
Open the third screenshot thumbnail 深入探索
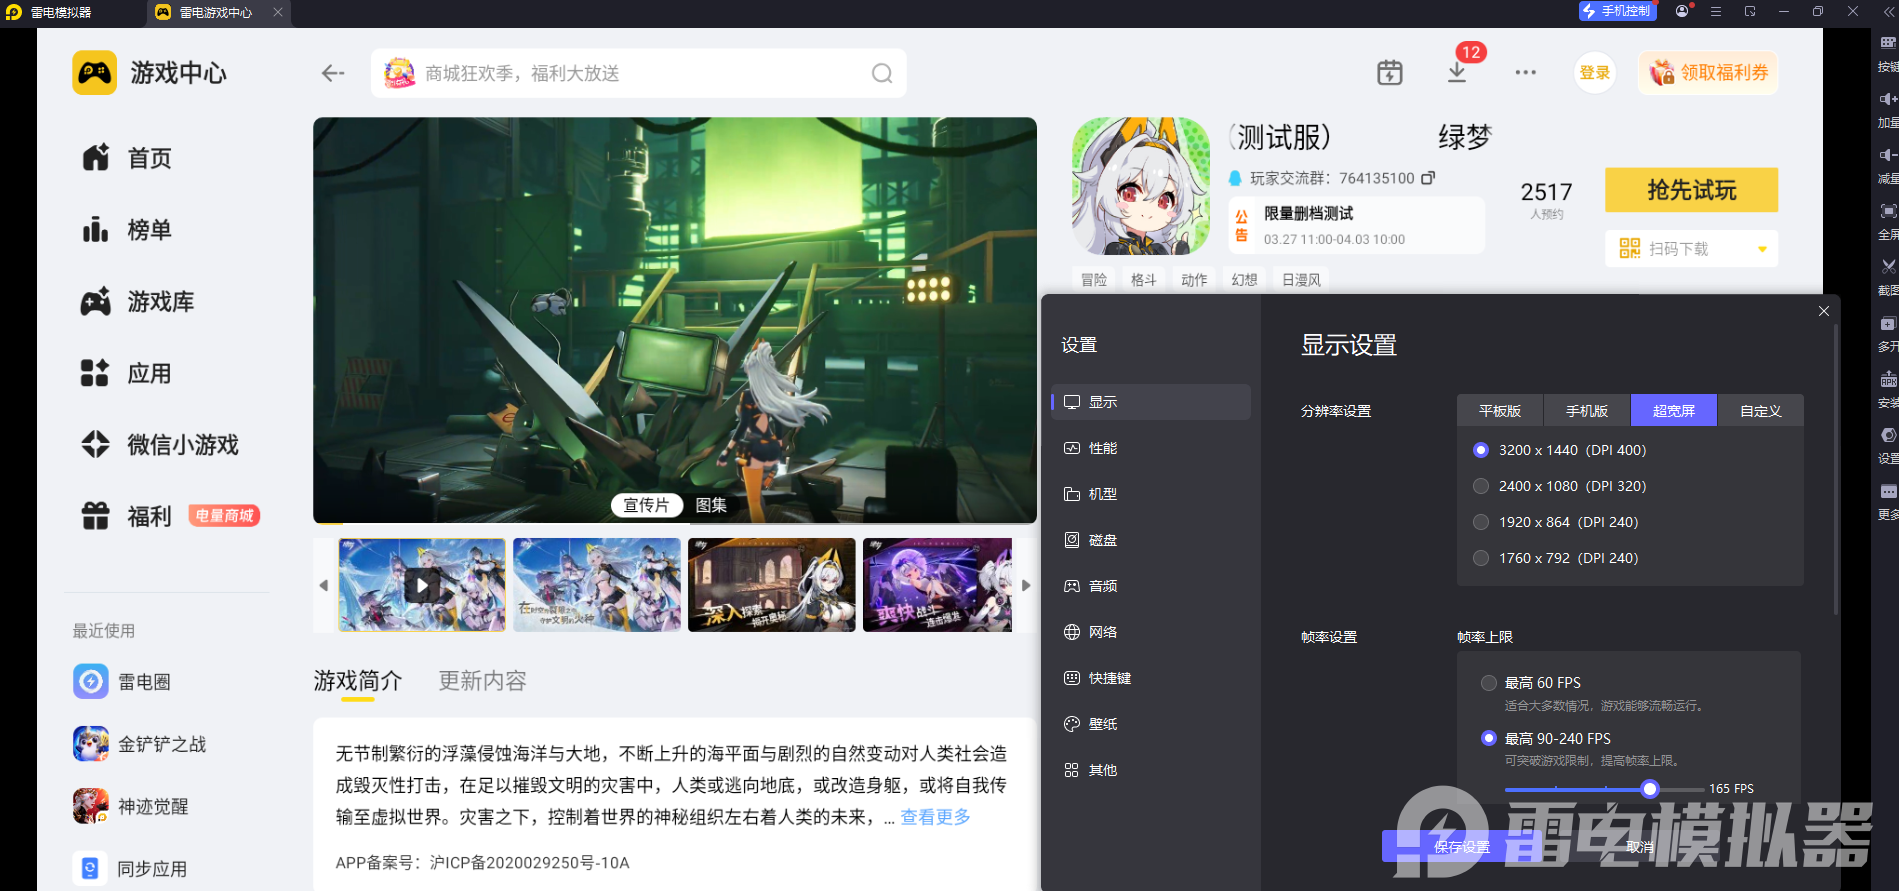[772, 585]
